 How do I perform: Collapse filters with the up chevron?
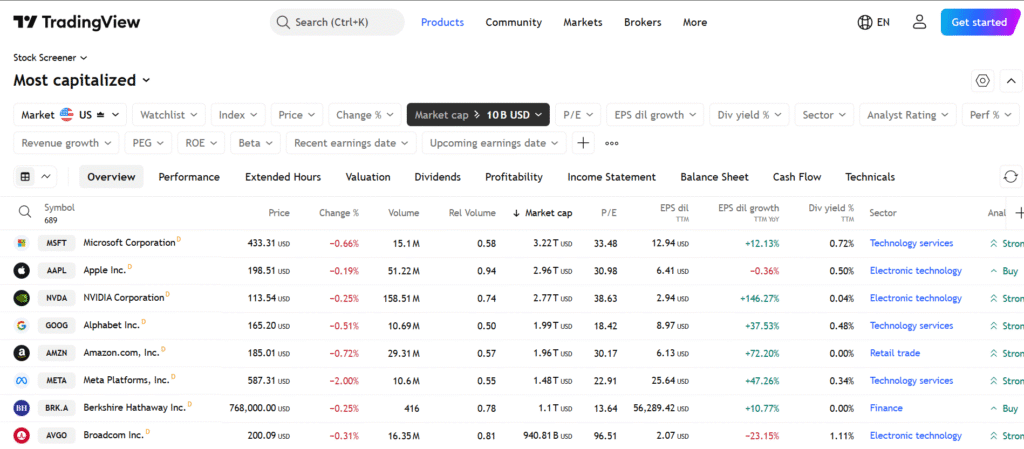[1011, 81]
